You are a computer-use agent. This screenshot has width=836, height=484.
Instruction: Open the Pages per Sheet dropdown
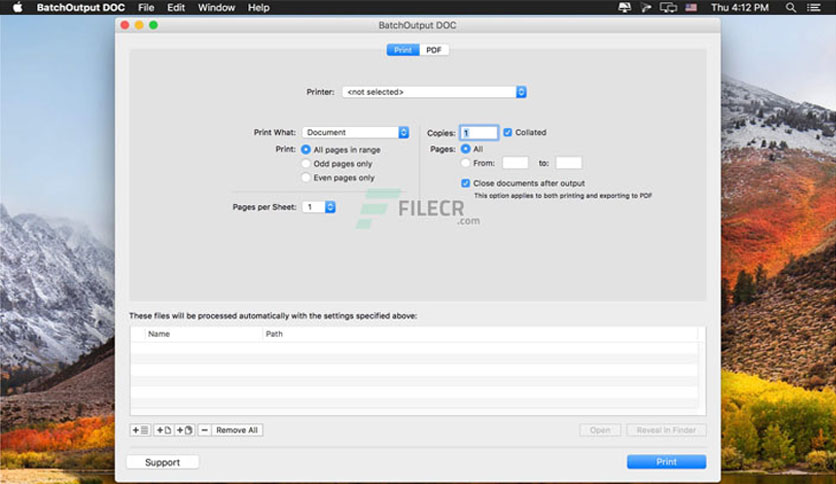(319, 207)
